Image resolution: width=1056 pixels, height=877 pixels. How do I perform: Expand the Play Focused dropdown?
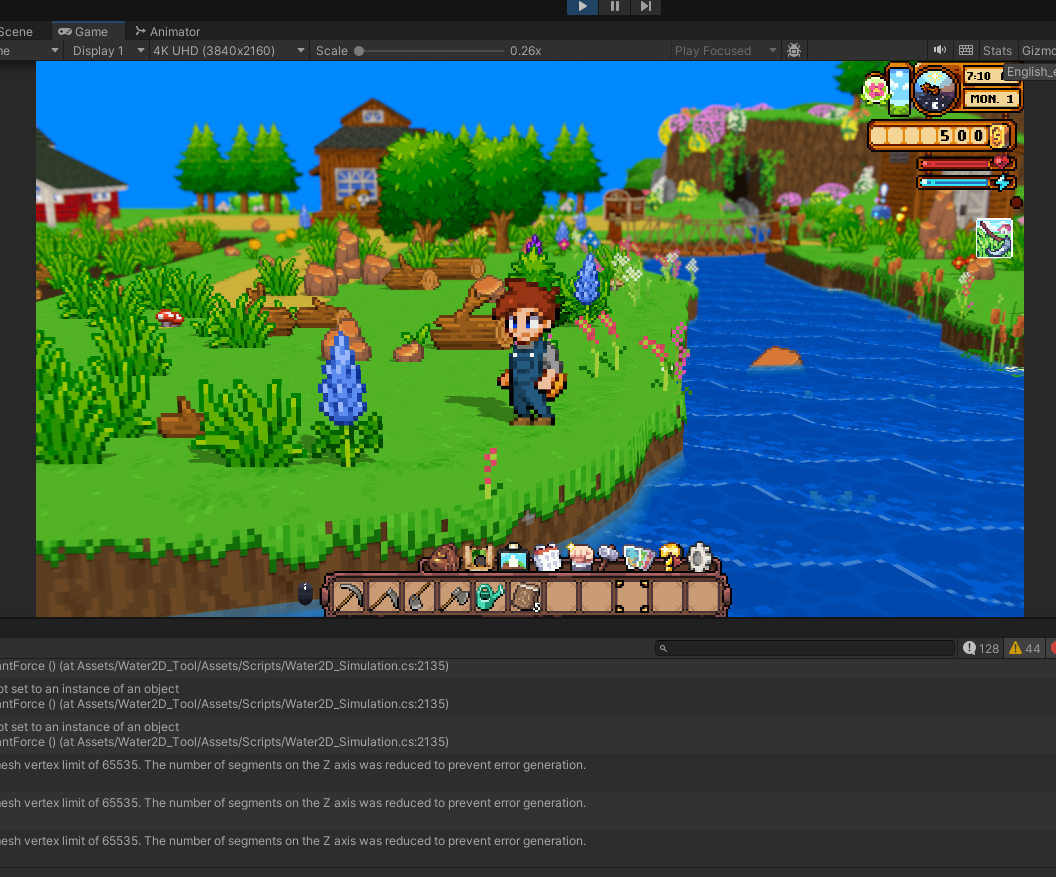pos(725,50)
